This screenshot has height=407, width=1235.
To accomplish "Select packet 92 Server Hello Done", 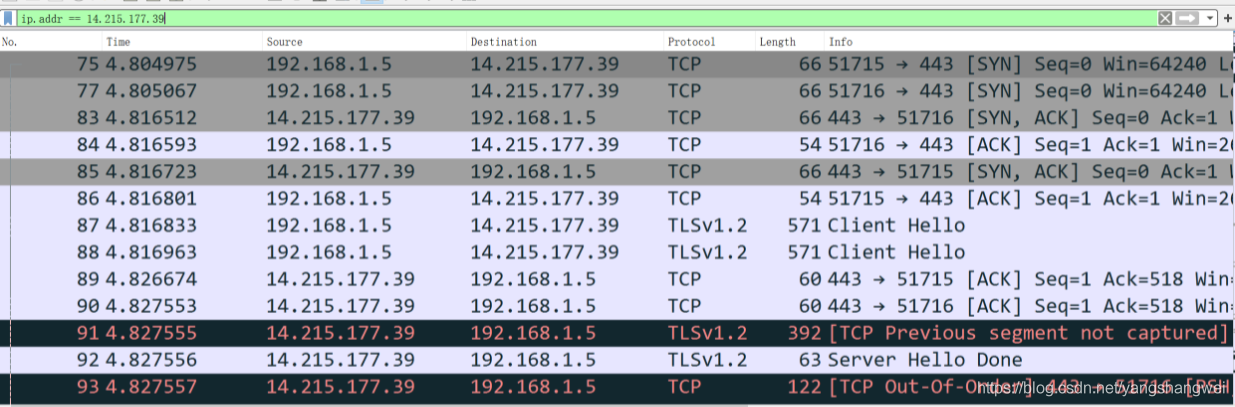I will tap(617, 360).
